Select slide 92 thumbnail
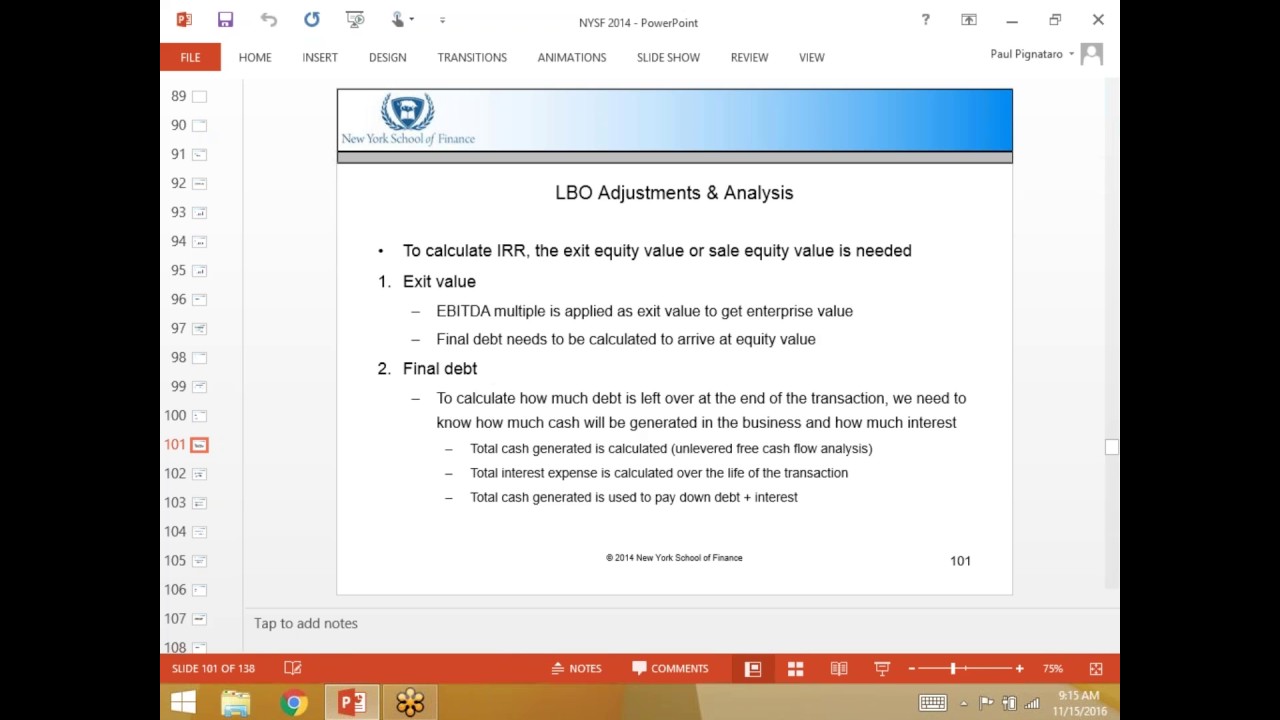This screenshot has height=720, width=1280. tap(199, 183)
